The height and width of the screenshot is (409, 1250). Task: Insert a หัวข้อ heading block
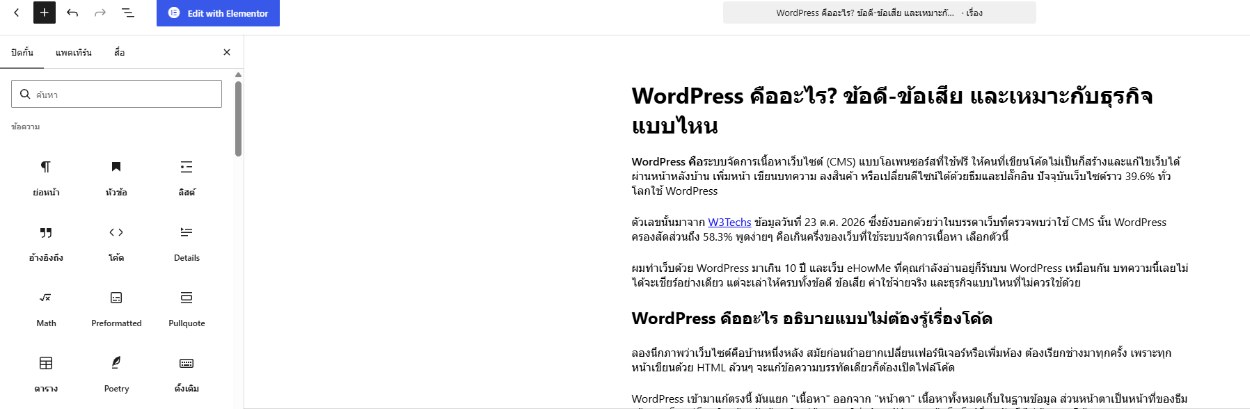[x=116, y=177]
